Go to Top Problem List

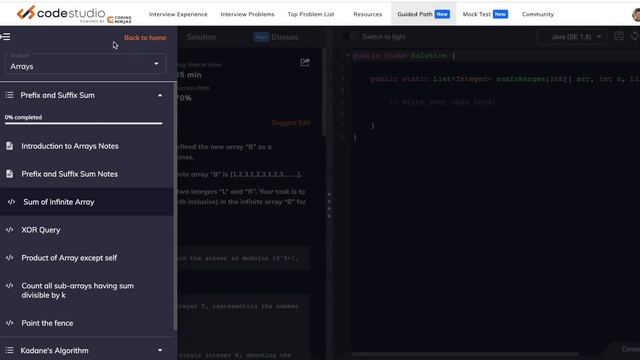(311, 14)
